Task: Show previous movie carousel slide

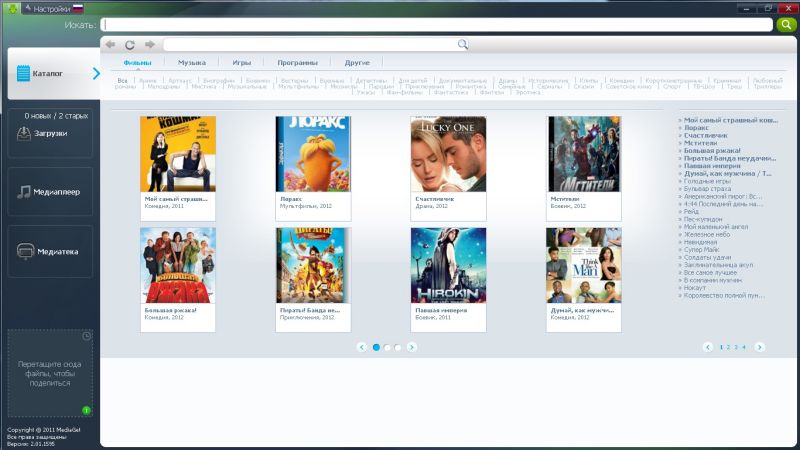Action: pos(362,347)
